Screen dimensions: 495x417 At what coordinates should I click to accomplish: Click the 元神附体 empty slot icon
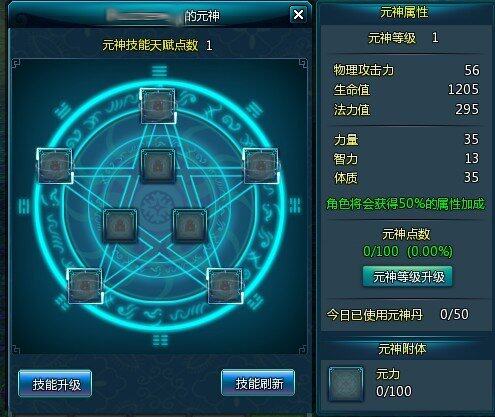click(346, 384)
